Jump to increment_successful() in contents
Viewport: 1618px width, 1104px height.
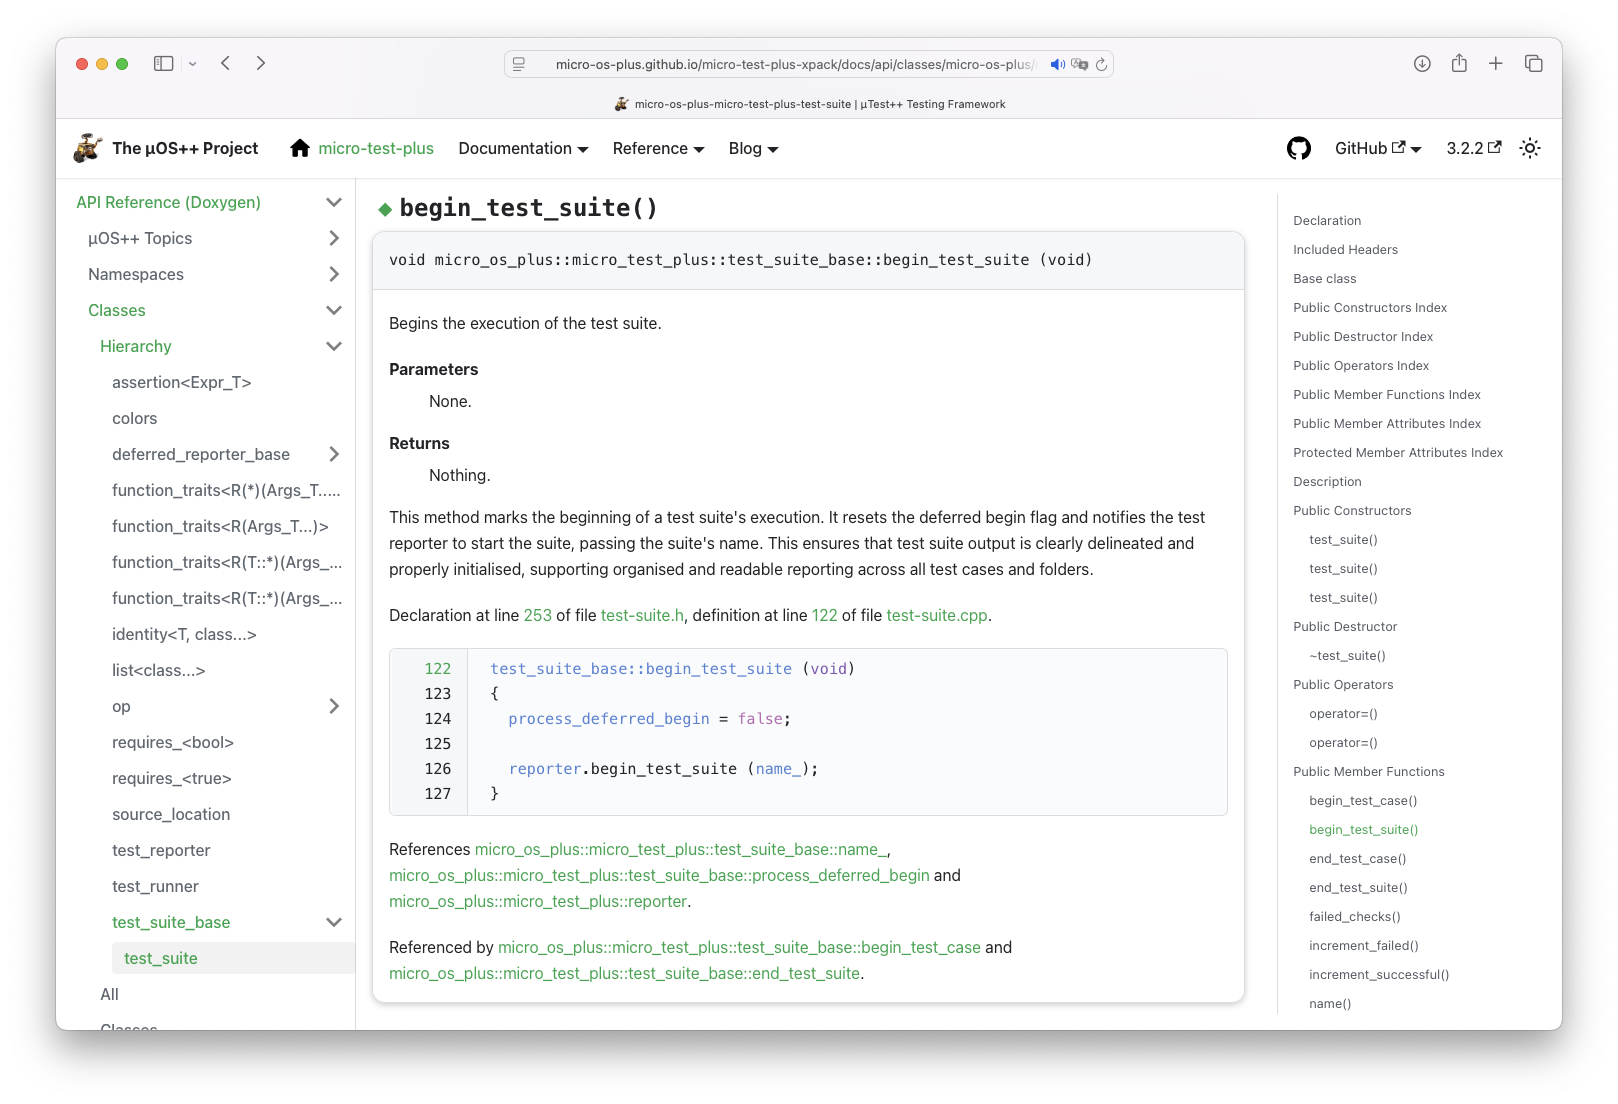pos(1379,975)
